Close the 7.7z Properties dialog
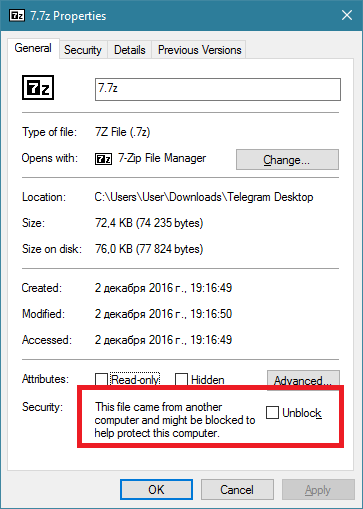 347,15
